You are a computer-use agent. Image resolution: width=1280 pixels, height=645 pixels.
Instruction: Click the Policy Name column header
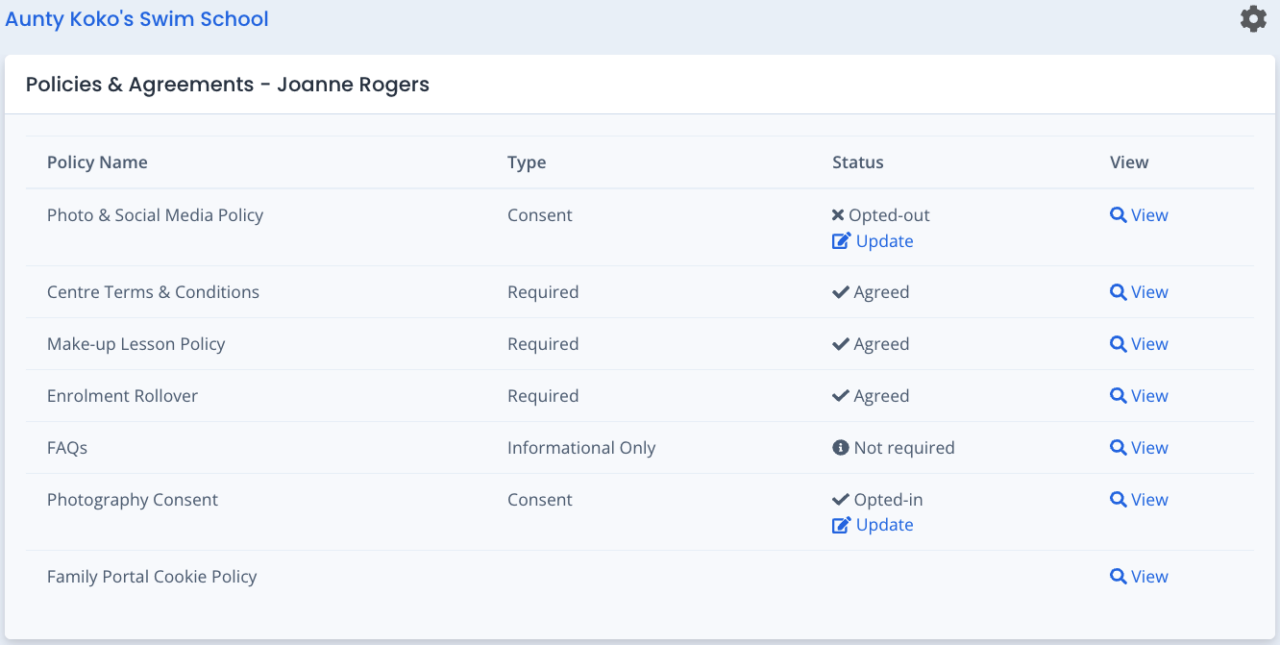[x=97, y=162]
